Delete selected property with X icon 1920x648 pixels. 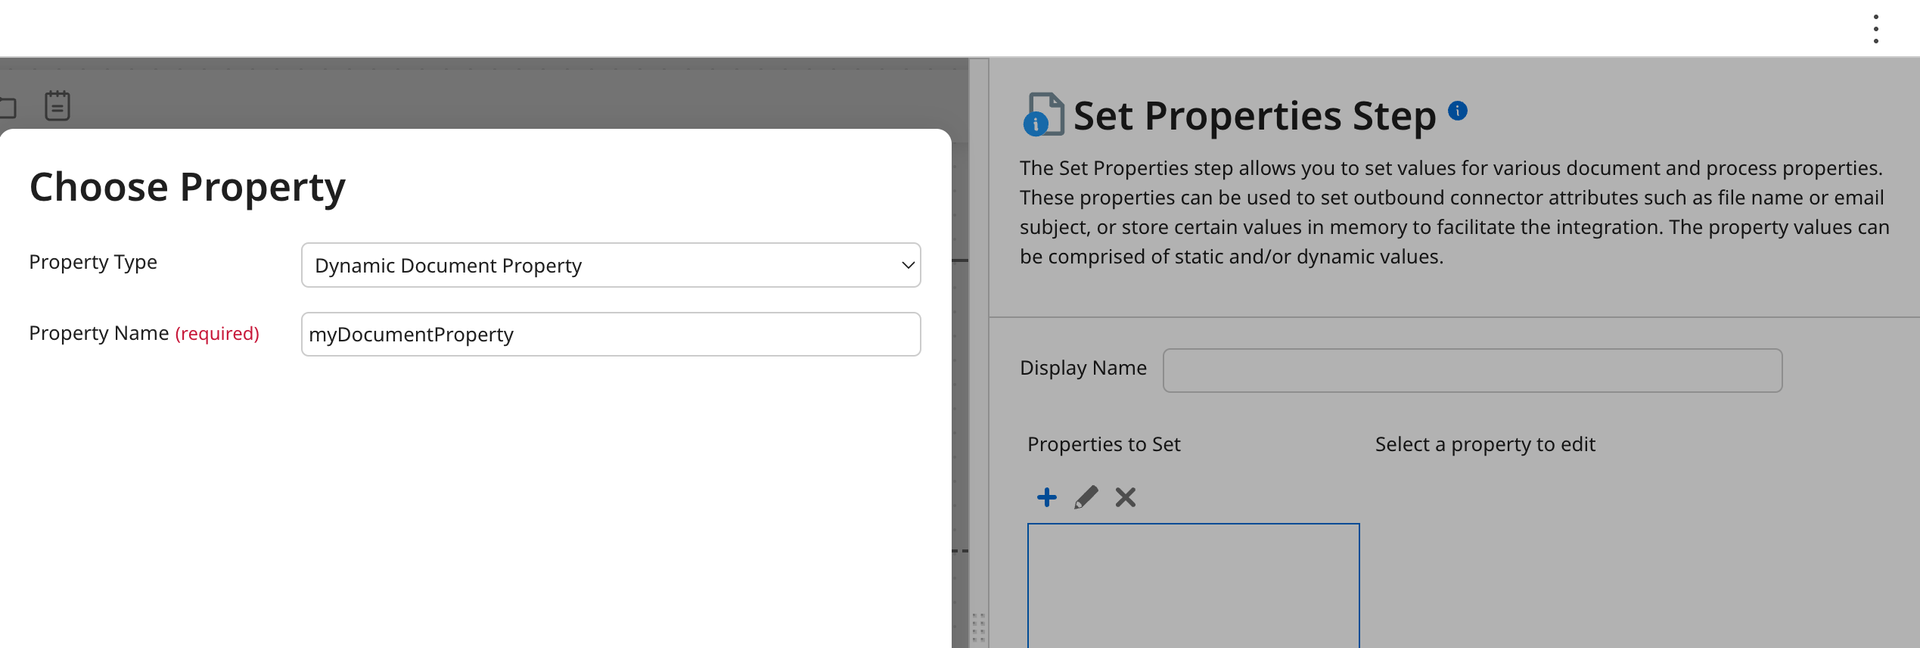coord(1126,497)
